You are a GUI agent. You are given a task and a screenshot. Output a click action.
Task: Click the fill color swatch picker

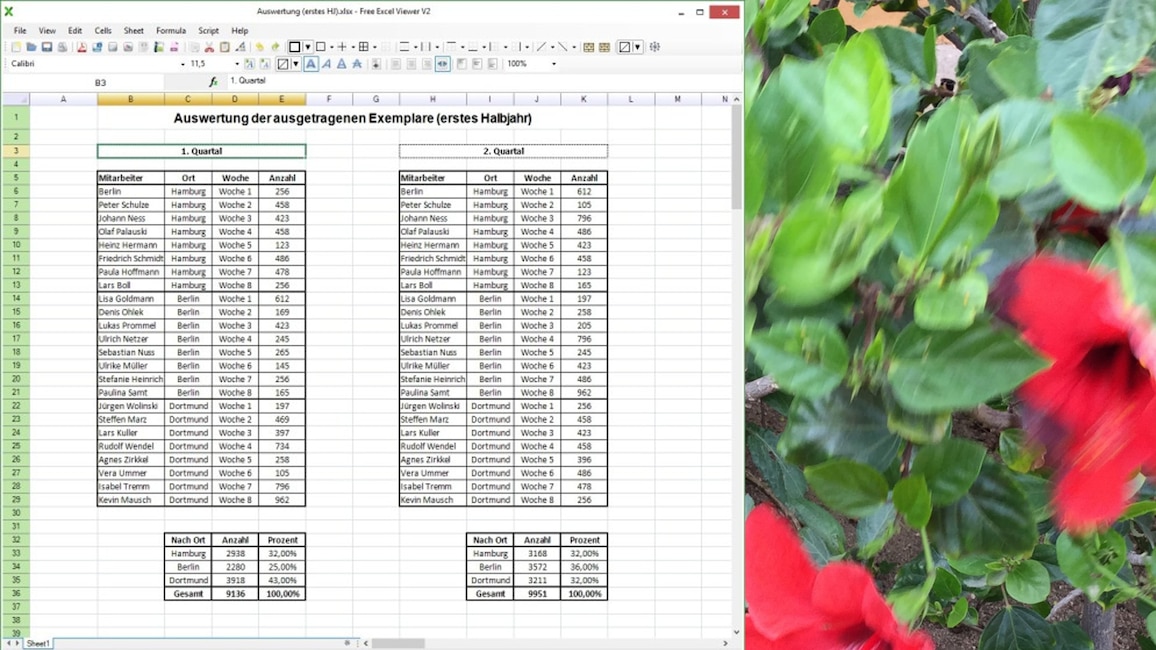point(285,63)
